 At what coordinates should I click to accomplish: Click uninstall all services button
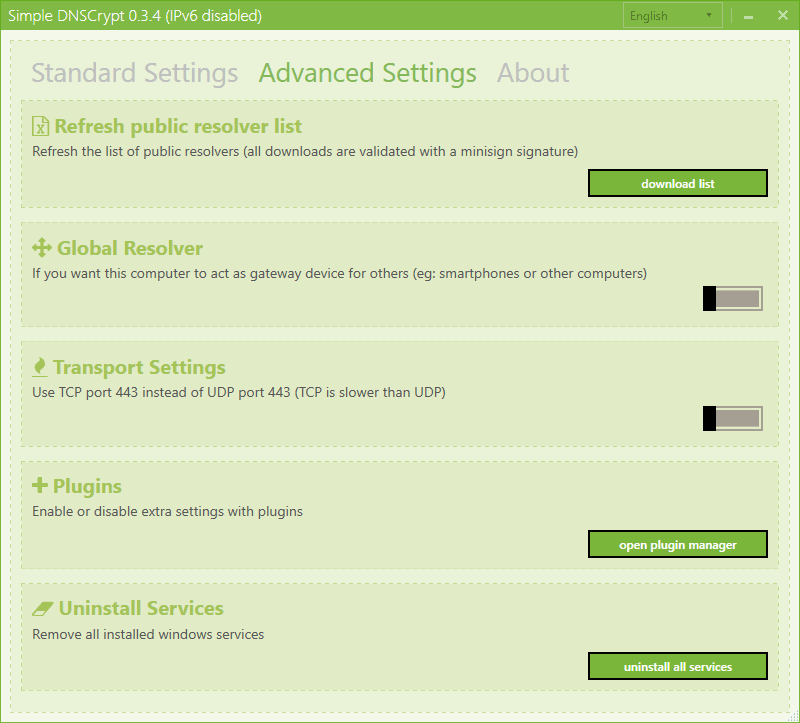678,666
